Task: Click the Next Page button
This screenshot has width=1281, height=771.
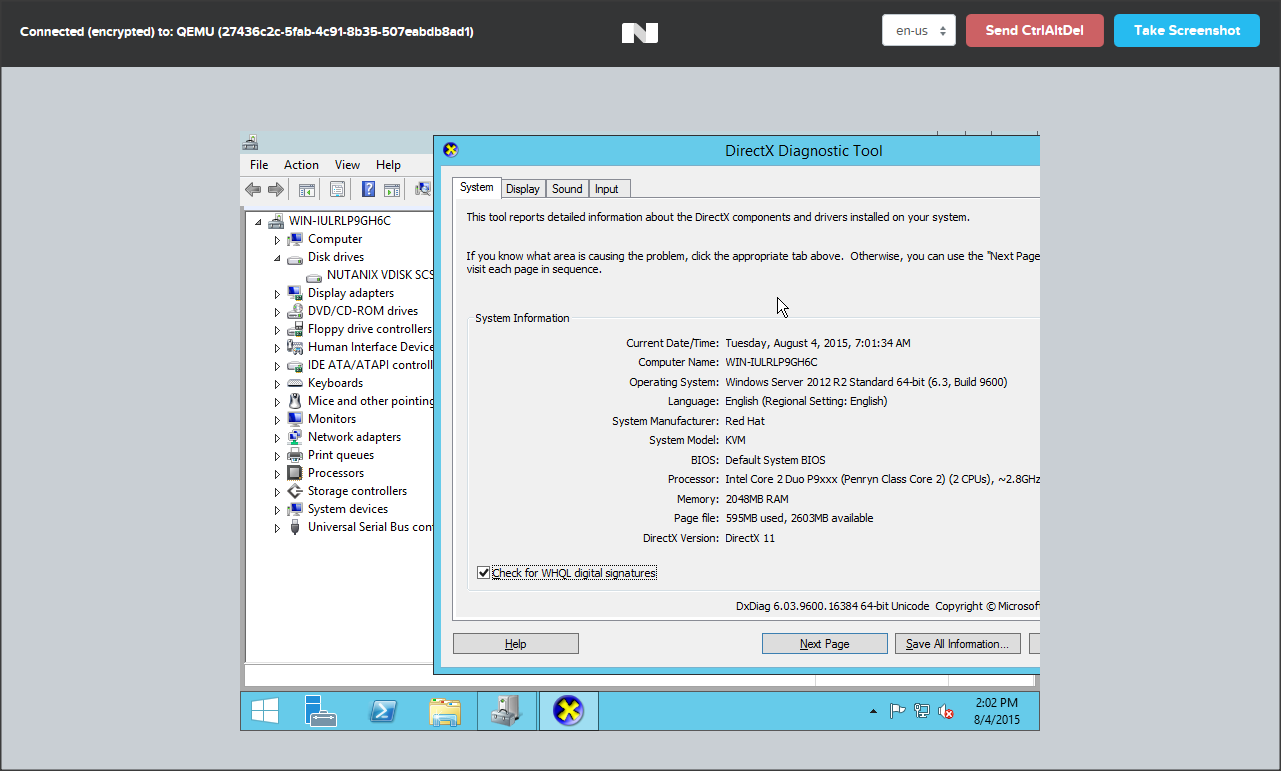Action: pos(824,644)
